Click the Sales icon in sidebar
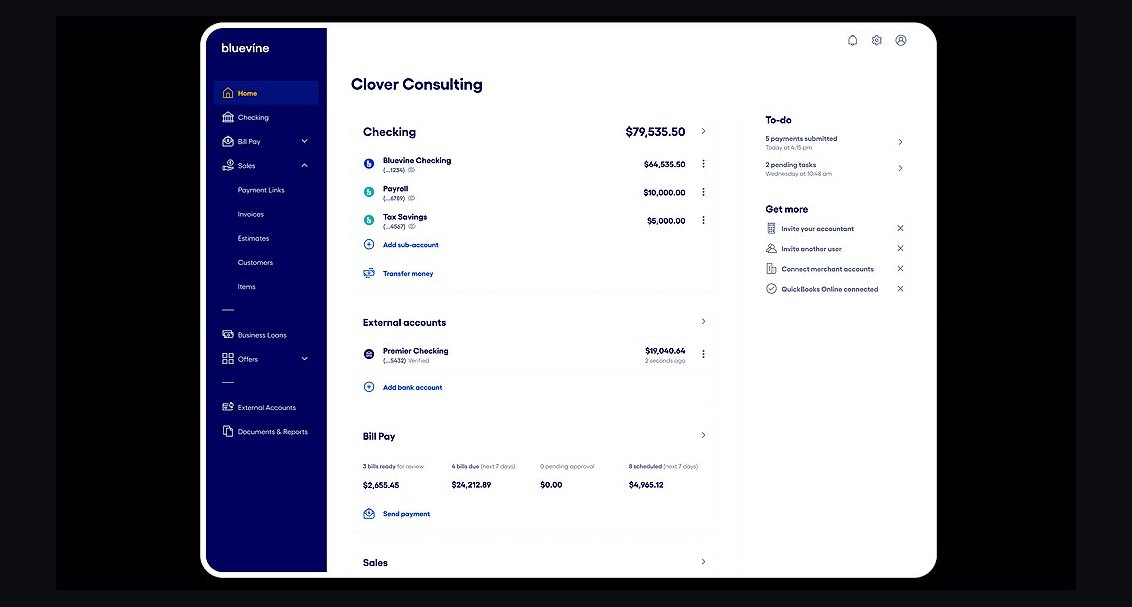The height and width of the screenshot is (607, 1132). 228,165
